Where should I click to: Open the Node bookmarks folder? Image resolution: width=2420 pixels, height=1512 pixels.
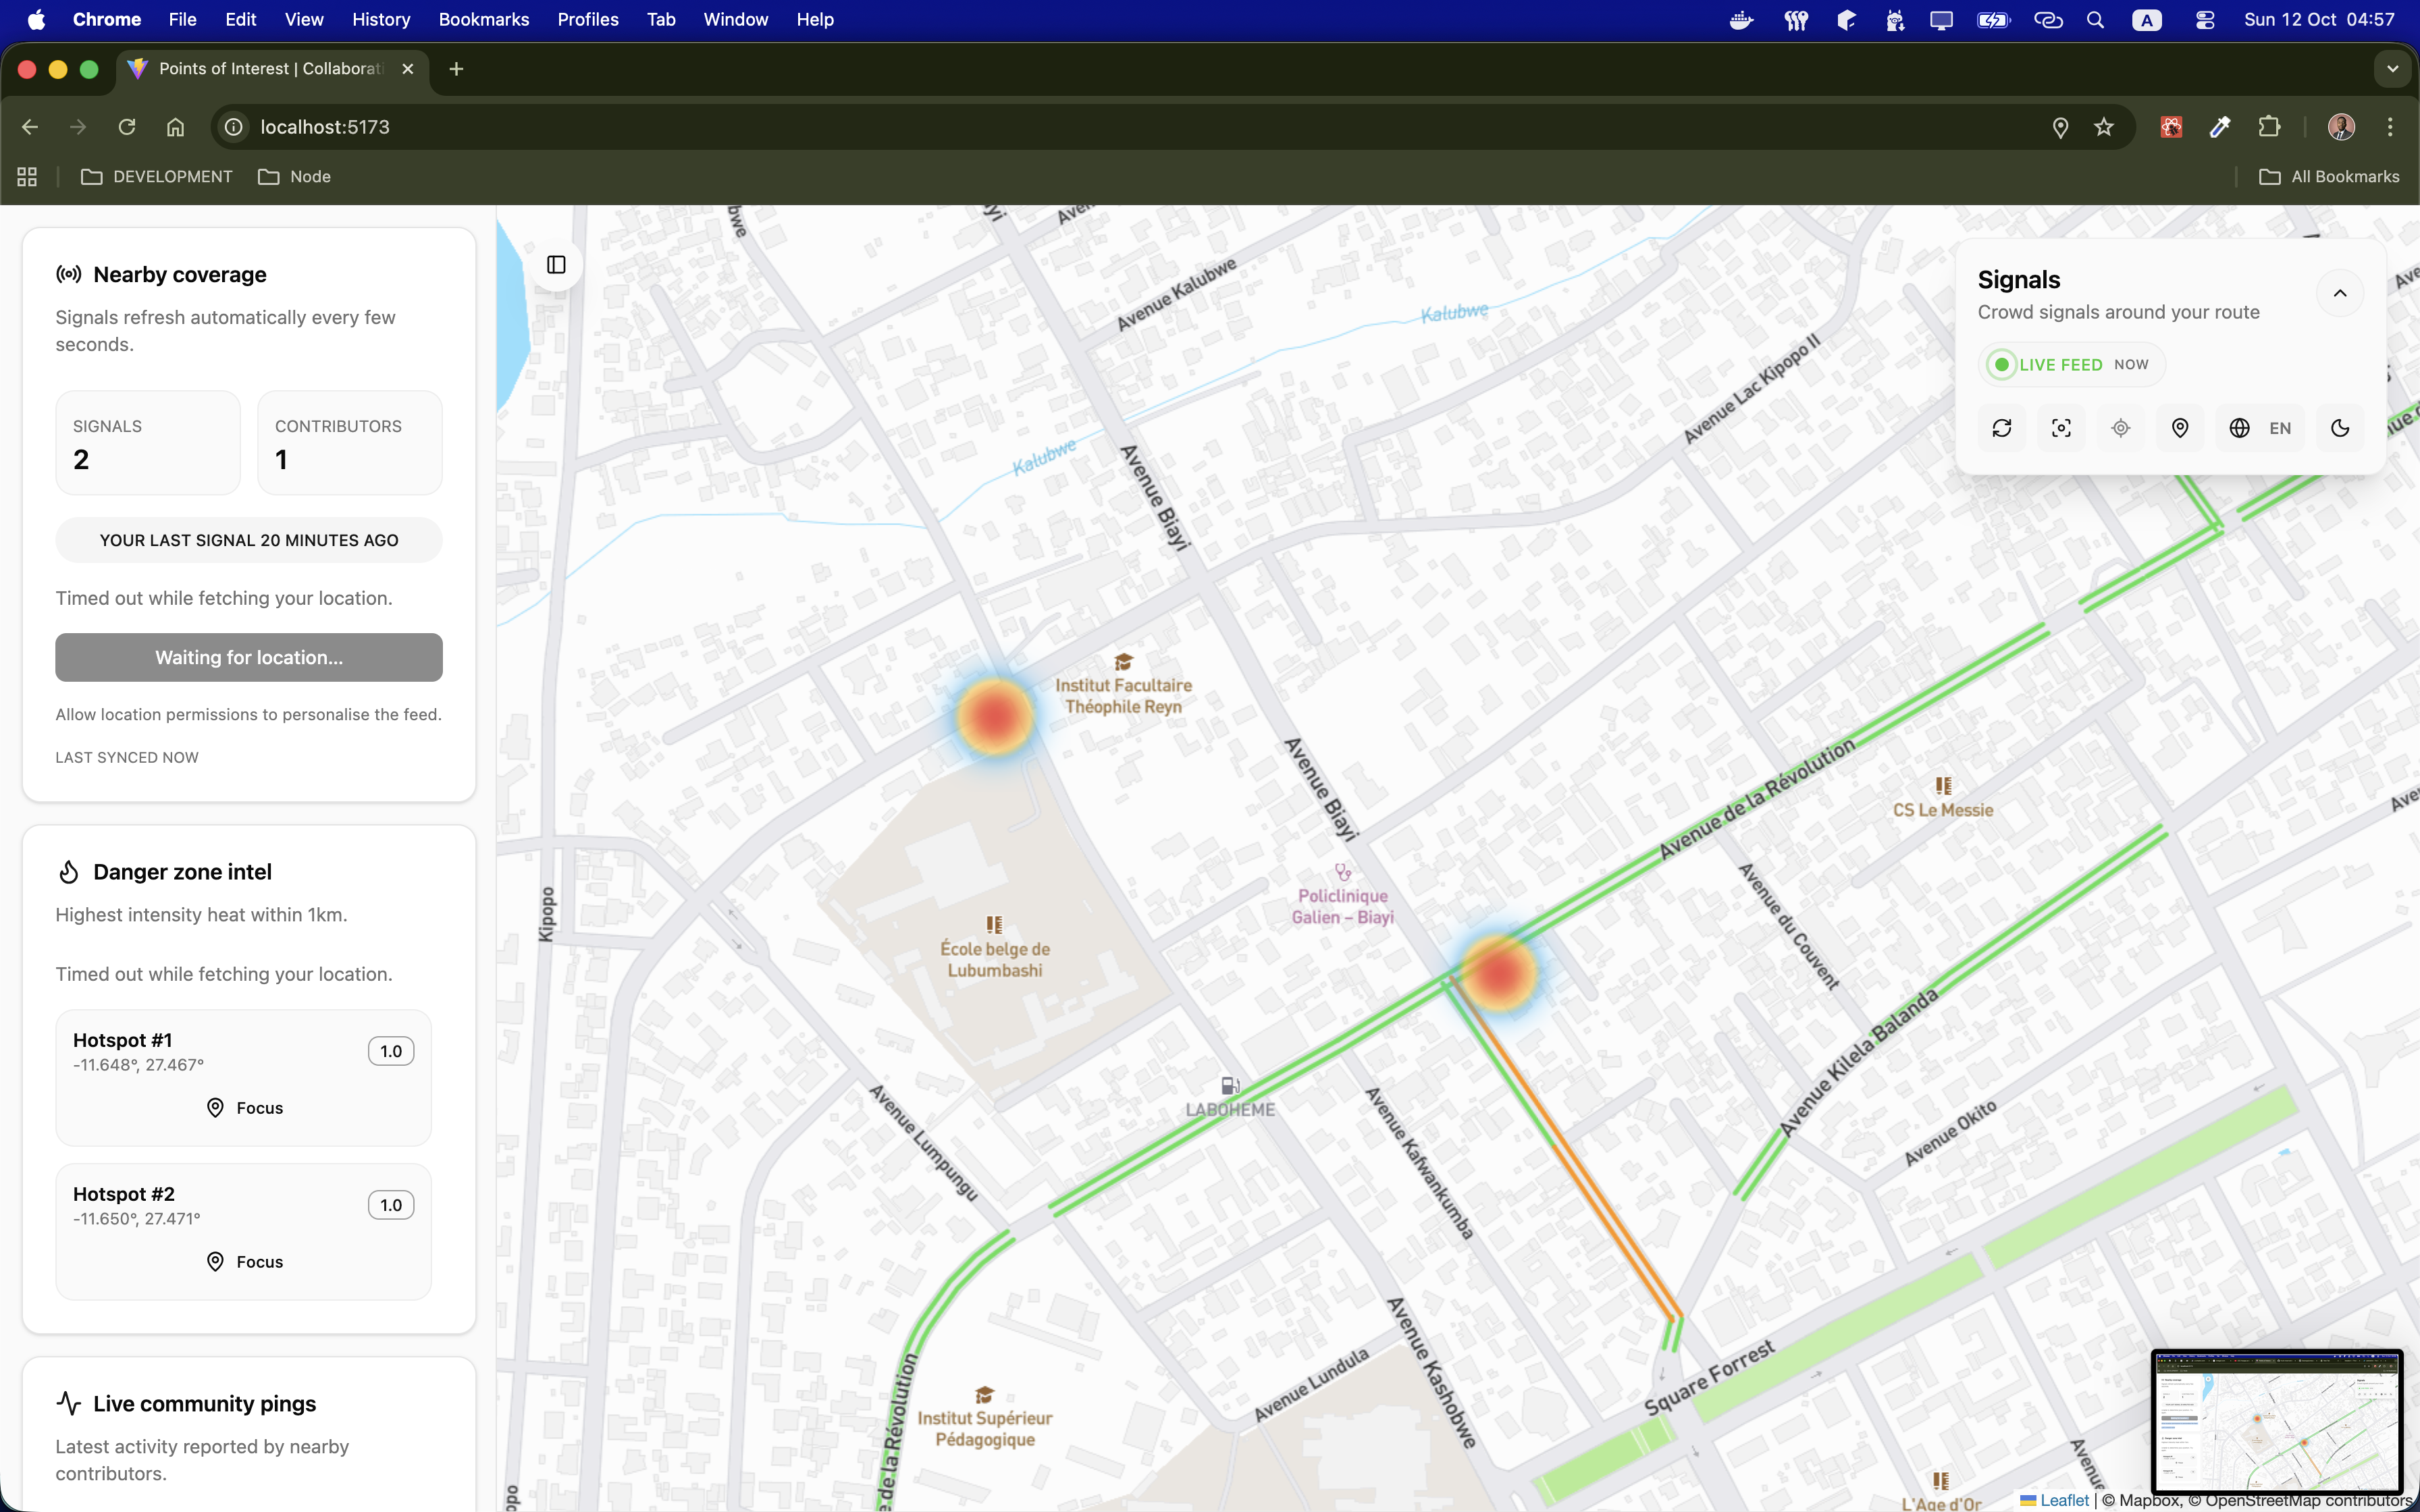tap(294, 177)
